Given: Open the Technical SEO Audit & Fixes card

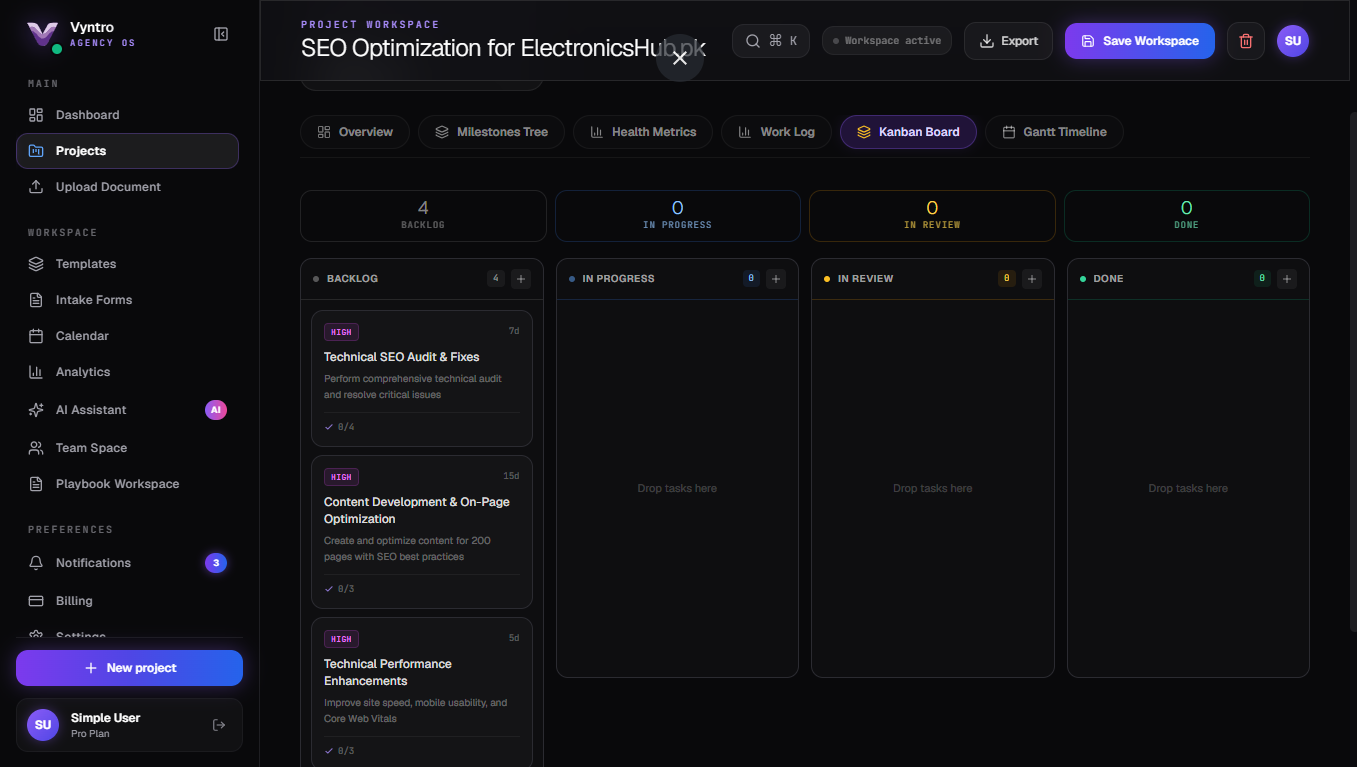Looking at the screenshot, I should (x=422, y=378).
